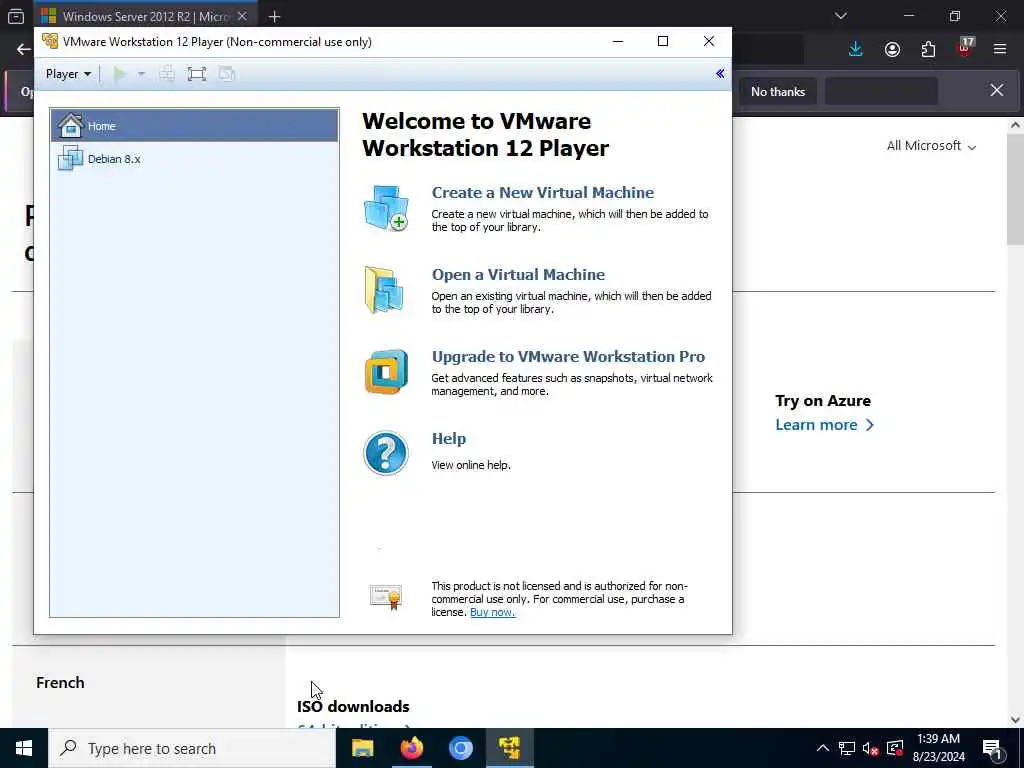Click the Send Ctrl+Alt+Del toolbar icon
The width and height of the screenshot is (1024, 768).
[x=167, y=74]
